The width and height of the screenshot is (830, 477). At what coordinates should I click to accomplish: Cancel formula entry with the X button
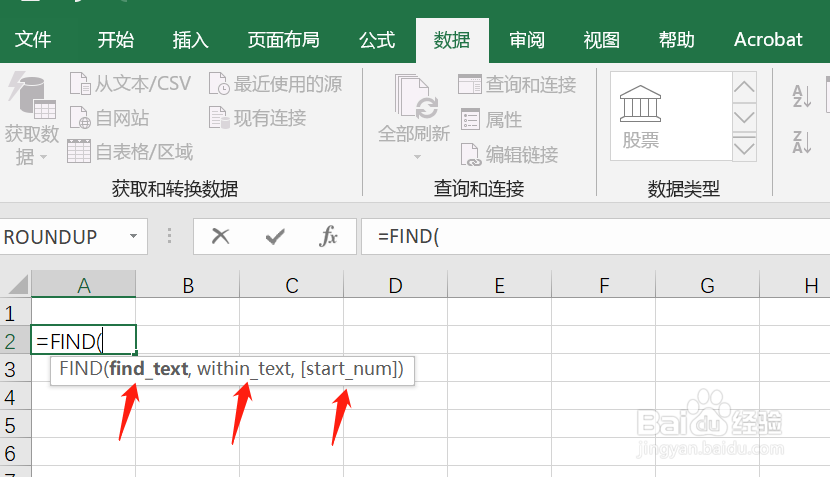coord(220,236)
